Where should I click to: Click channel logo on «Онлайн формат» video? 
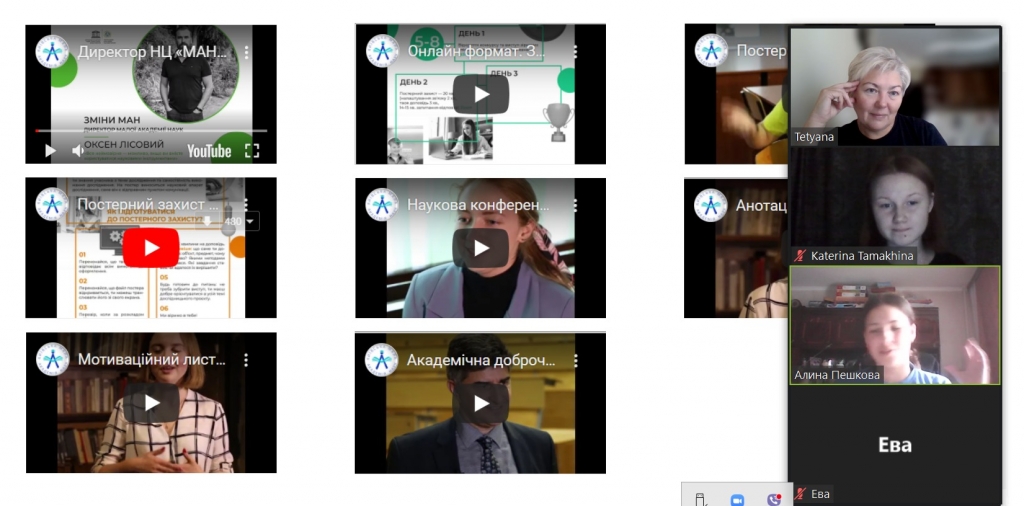(x=382, y=51)
